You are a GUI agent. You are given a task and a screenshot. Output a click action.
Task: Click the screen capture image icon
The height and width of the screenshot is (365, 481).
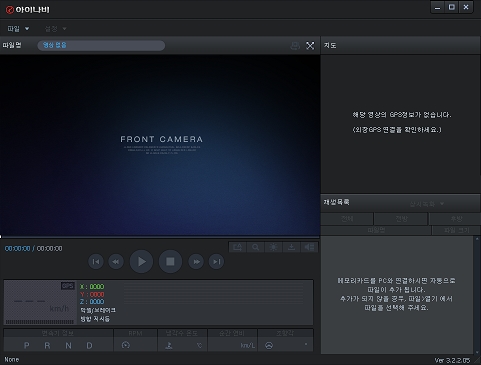tap(238, 247)
